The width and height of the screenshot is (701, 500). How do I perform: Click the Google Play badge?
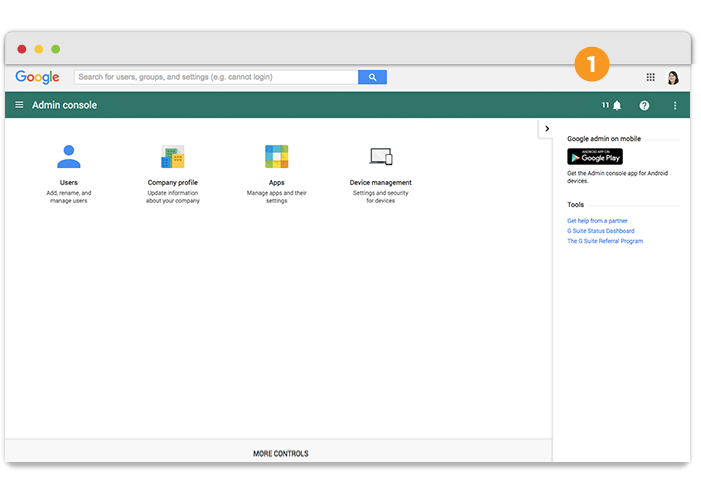pos(595,157)
